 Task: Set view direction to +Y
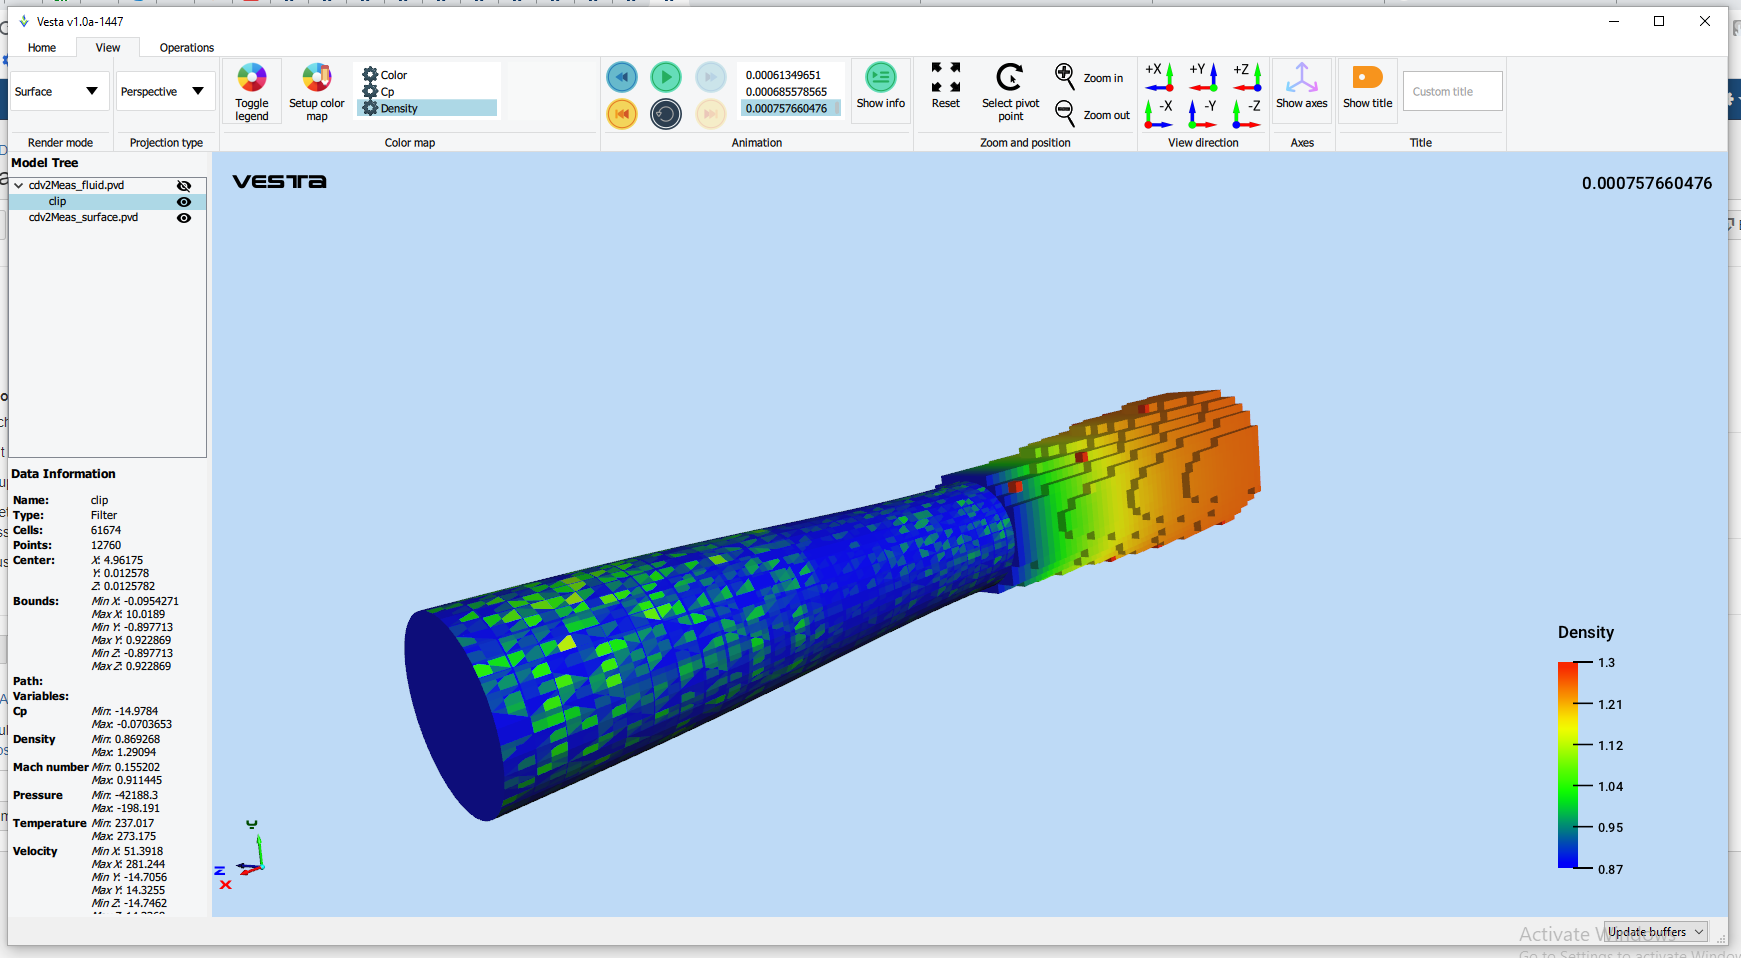[1203, 77]
